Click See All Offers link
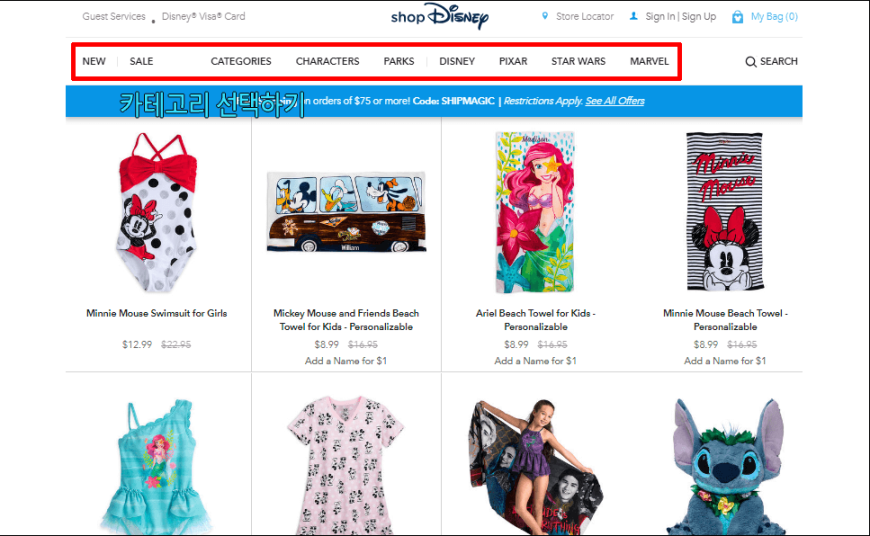870x536 pixels. [x=615, y=100]
